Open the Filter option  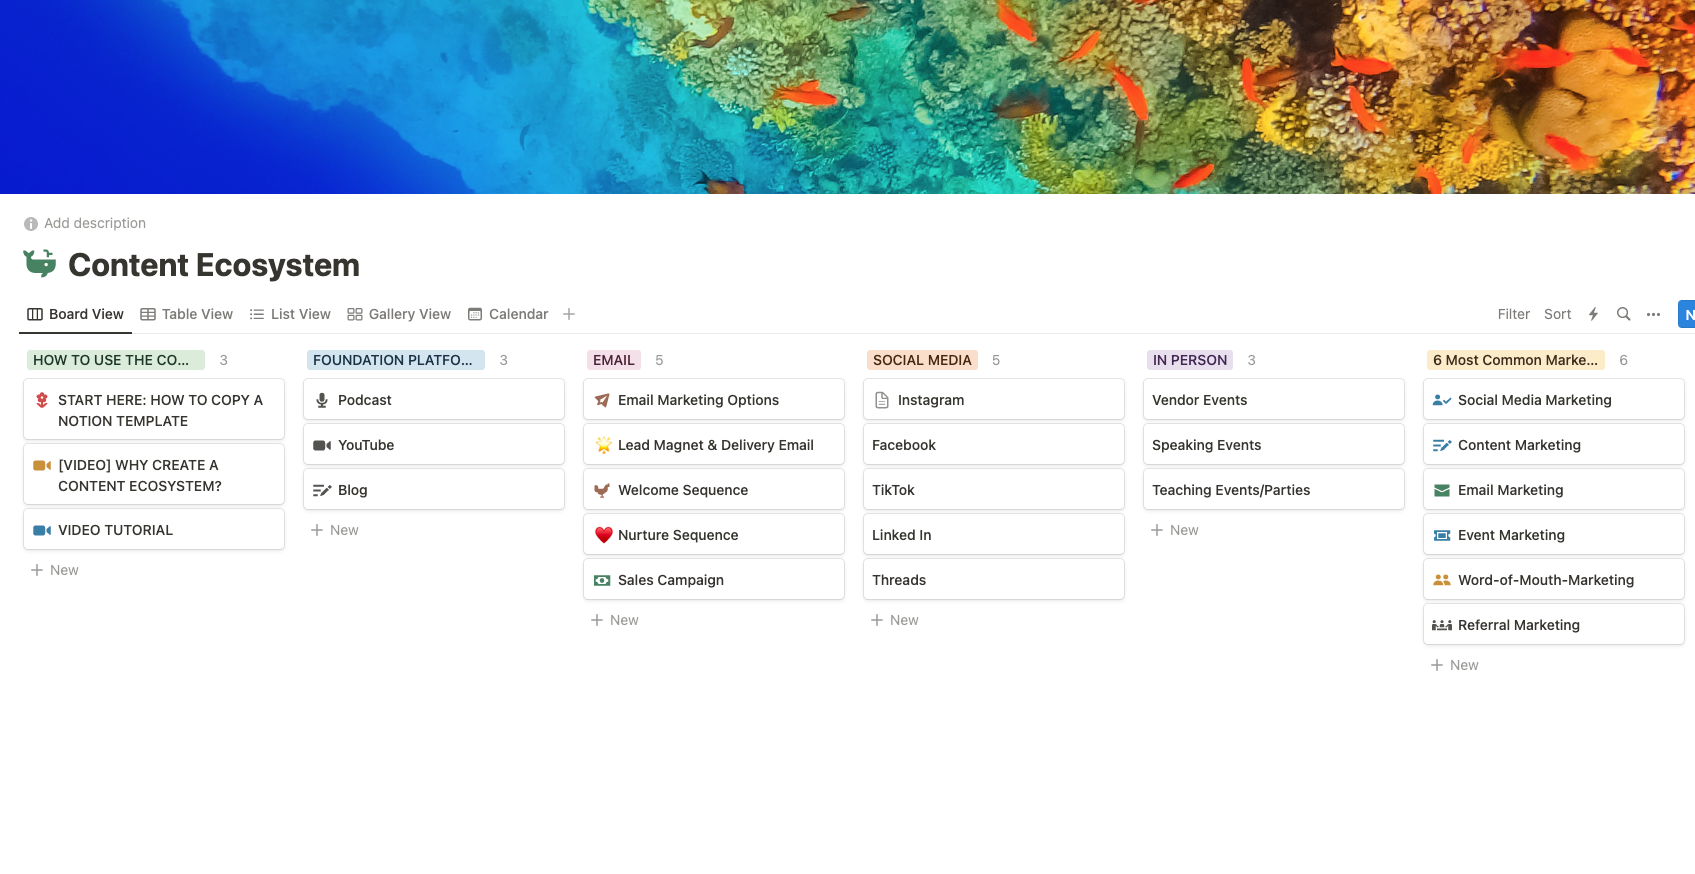(1513, 314)
